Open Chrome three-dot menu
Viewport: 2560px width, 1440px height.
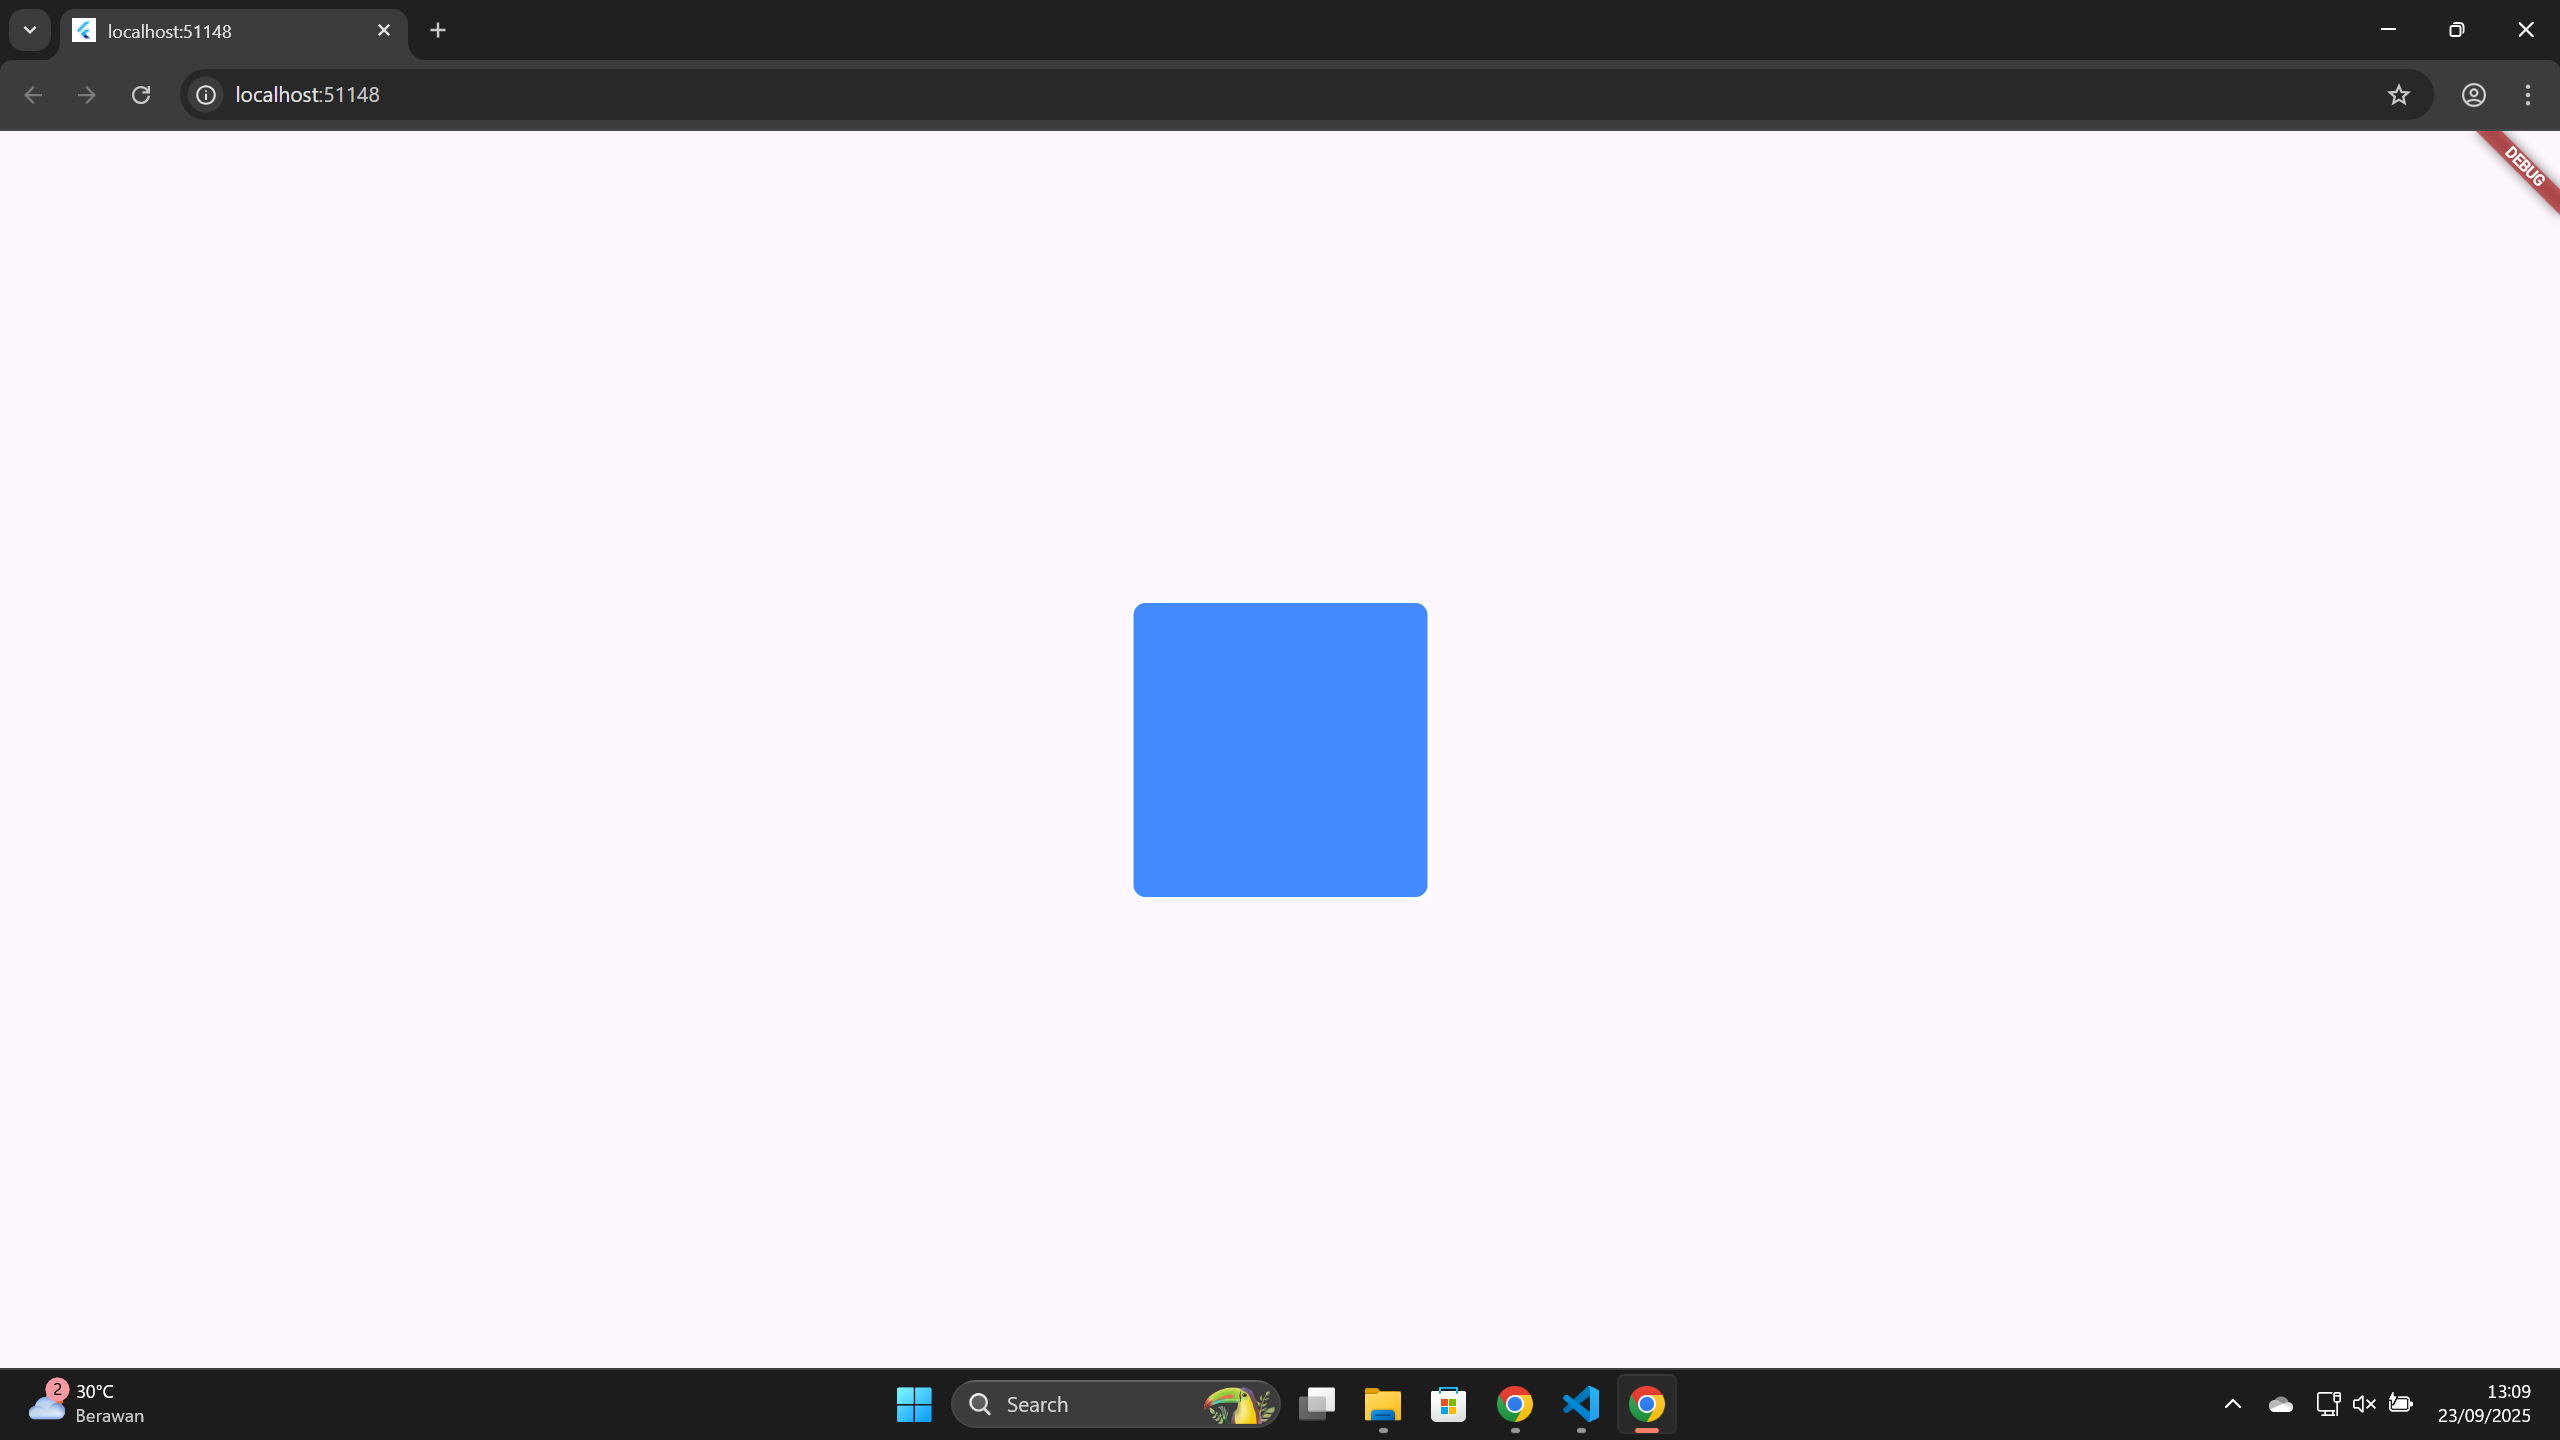pos(2527,94)
